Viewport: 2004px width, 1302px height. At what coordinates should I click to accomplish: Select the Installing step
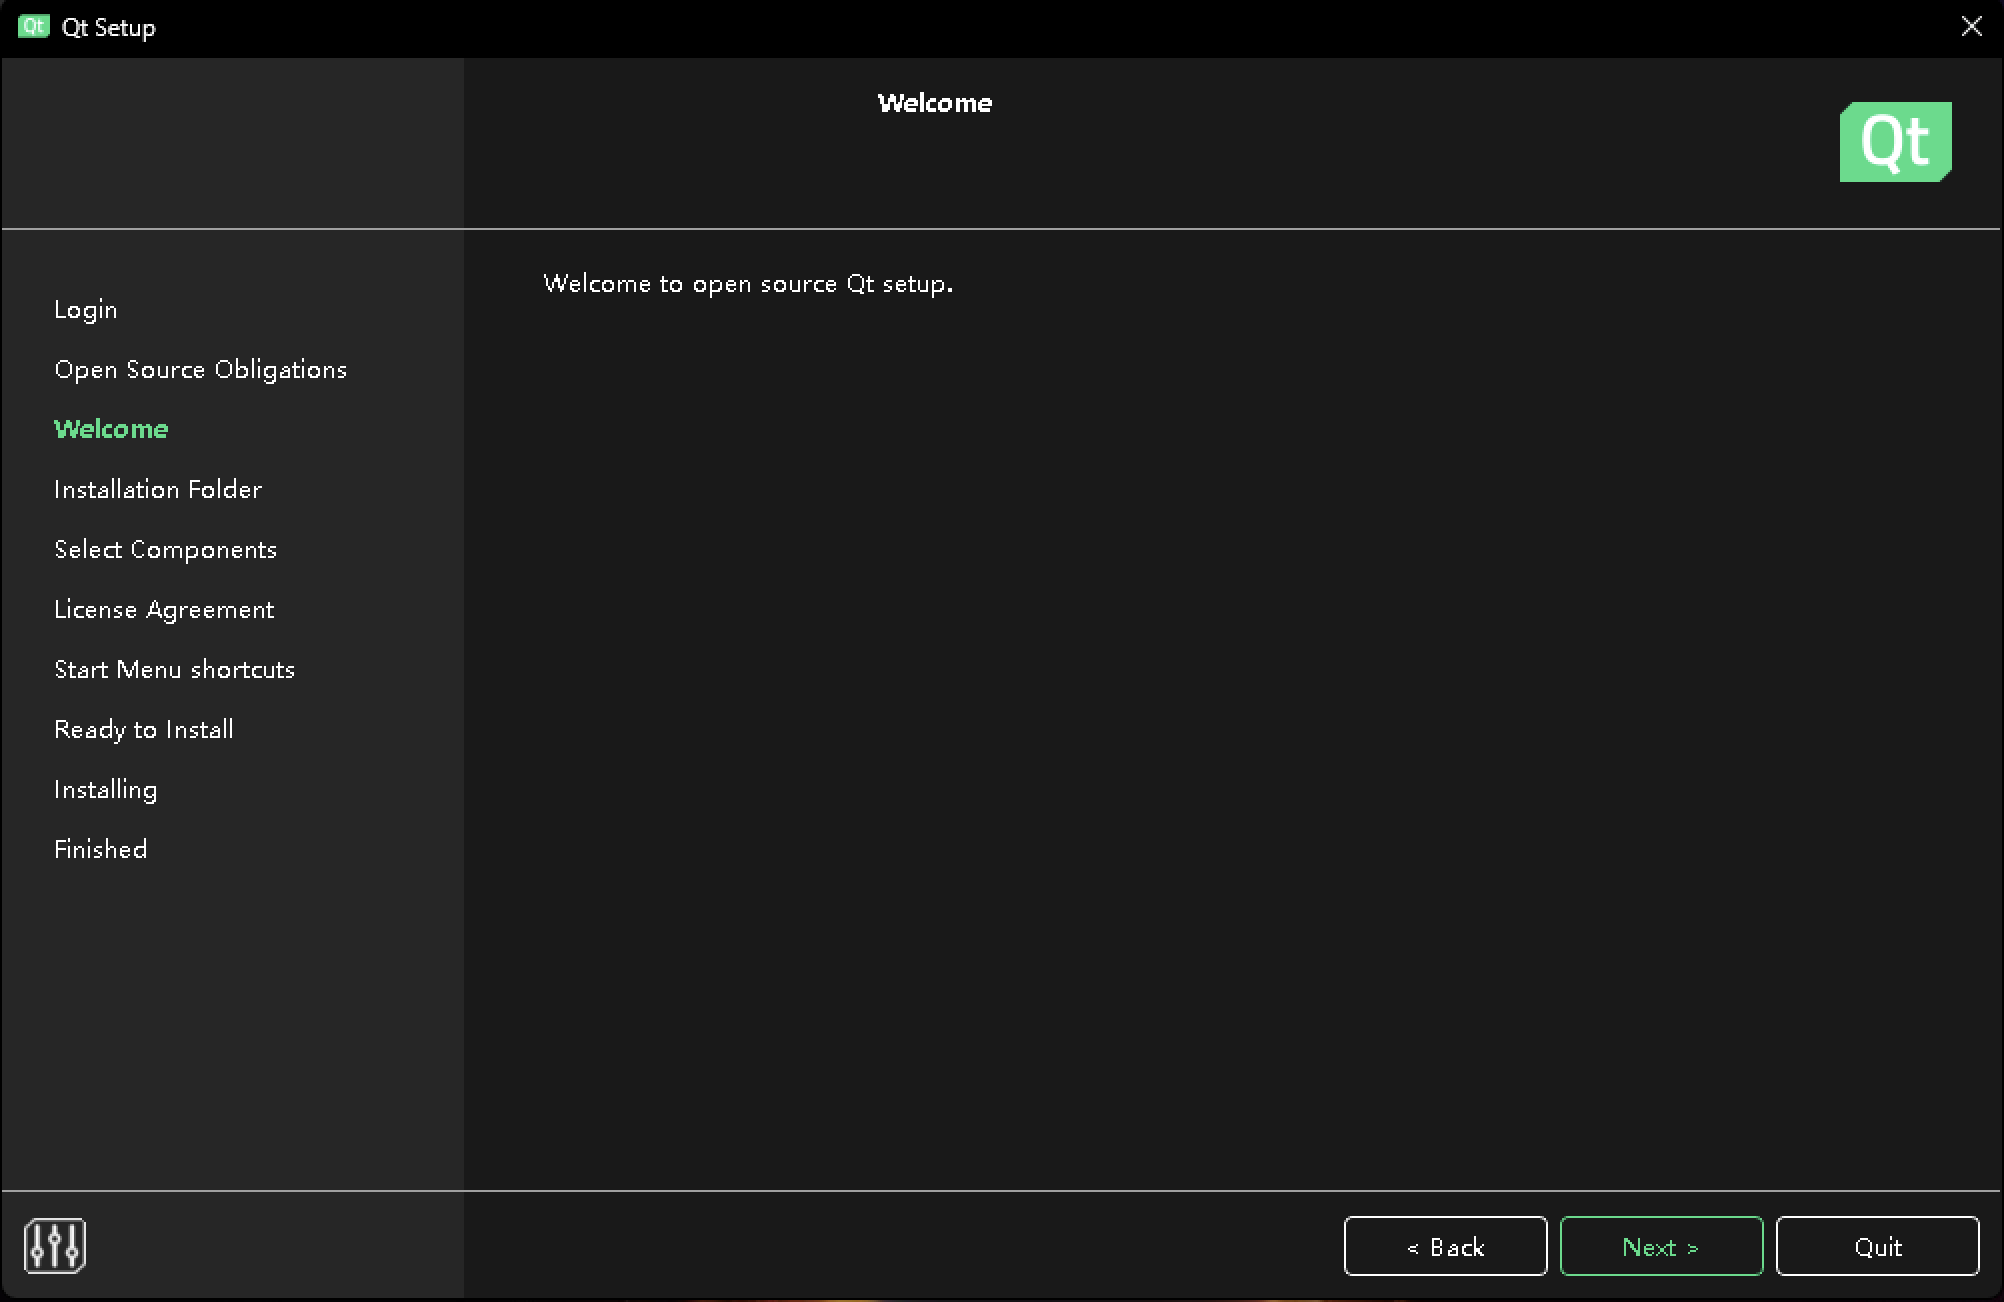tap(105, 789)
